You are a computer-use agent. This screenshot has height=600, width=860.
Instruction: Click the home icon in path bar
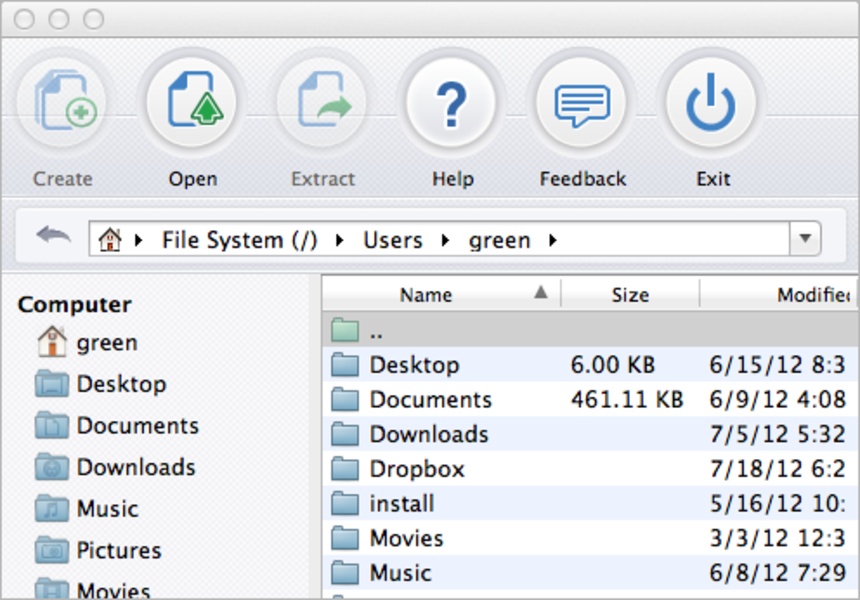(x=110, y=240)
